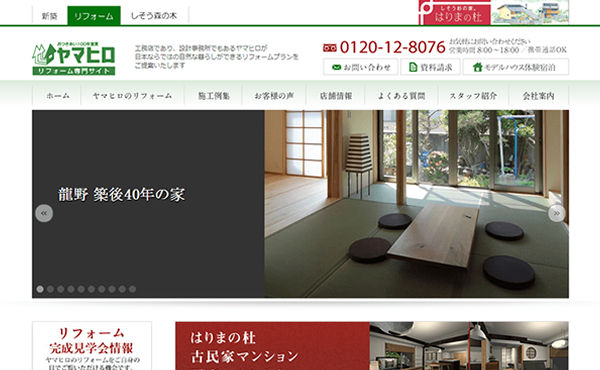Viewport: 600px width, 370px height.
Task: Click the envelope icon on お問い合わせ
Action: 336,67
